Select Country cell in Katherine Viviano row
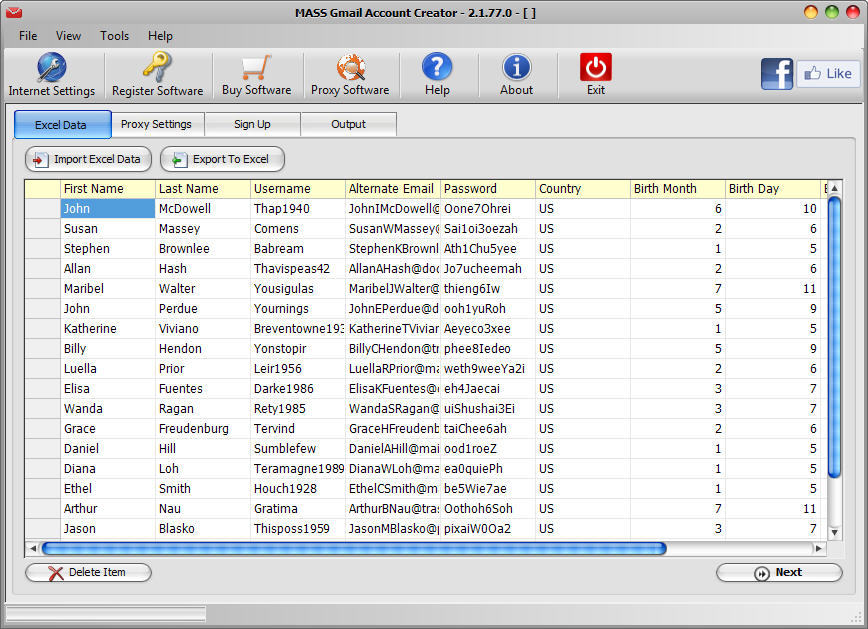The width and height of the screenshot is (868, 629). (583, 328)
